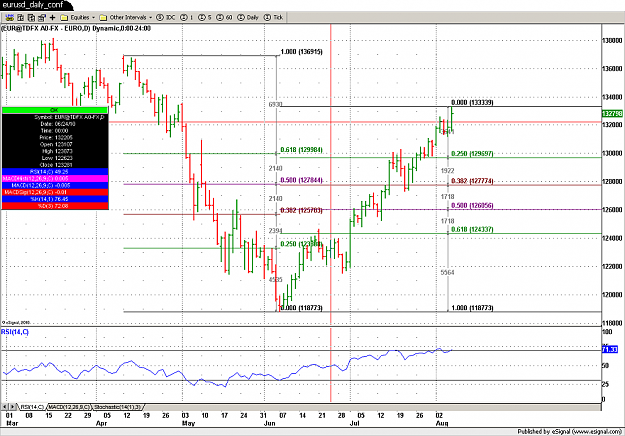Click the Price row in data window
Viewport: 625px width, 436px height.
(55, 137)
